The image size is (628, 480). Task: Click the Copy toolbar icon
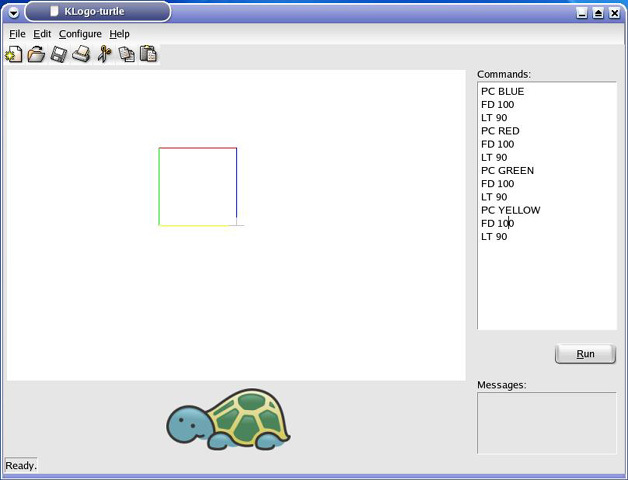127,55
